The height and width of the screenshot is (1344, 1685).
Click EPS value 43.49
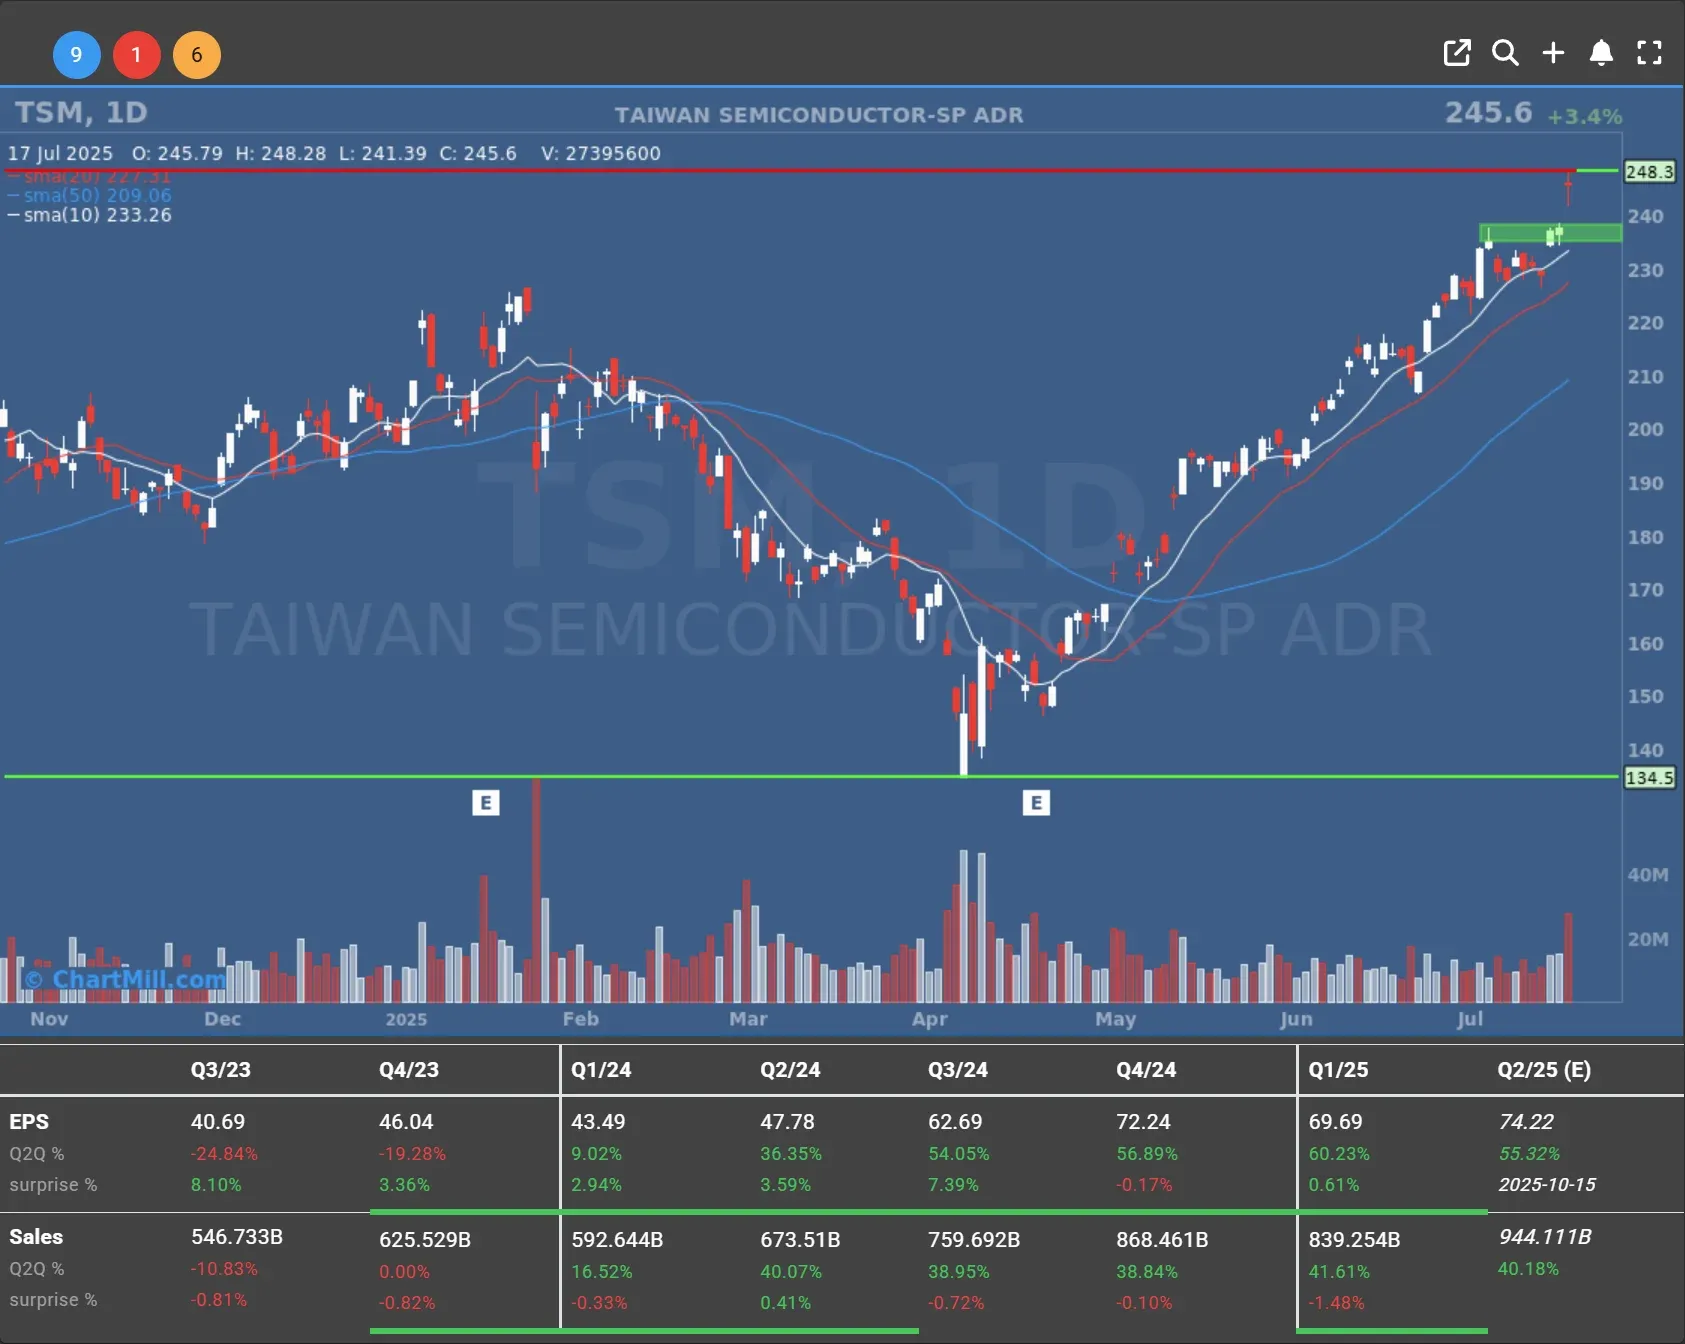click(x=598, y=1122)
